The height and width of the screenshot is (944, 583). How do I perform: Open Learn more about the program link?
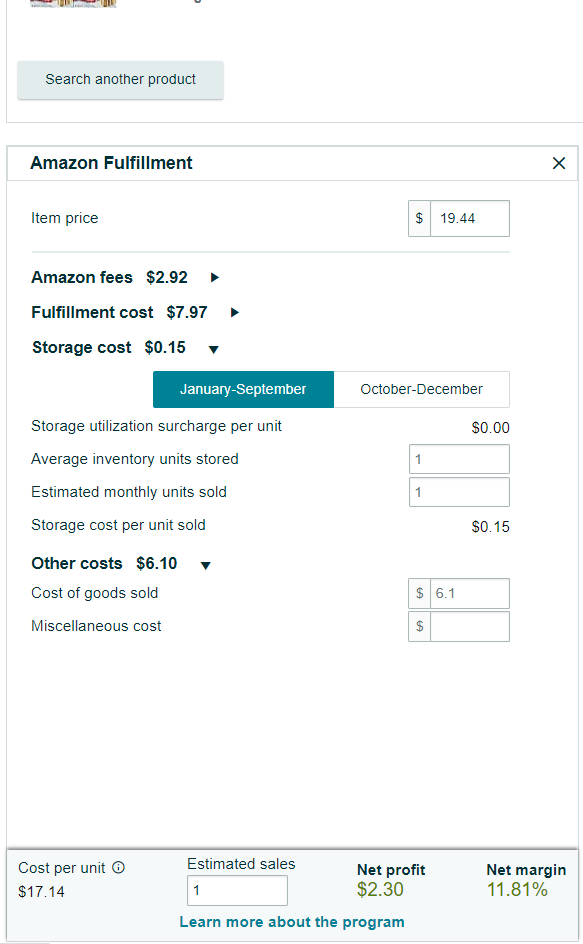click(292, 922)
